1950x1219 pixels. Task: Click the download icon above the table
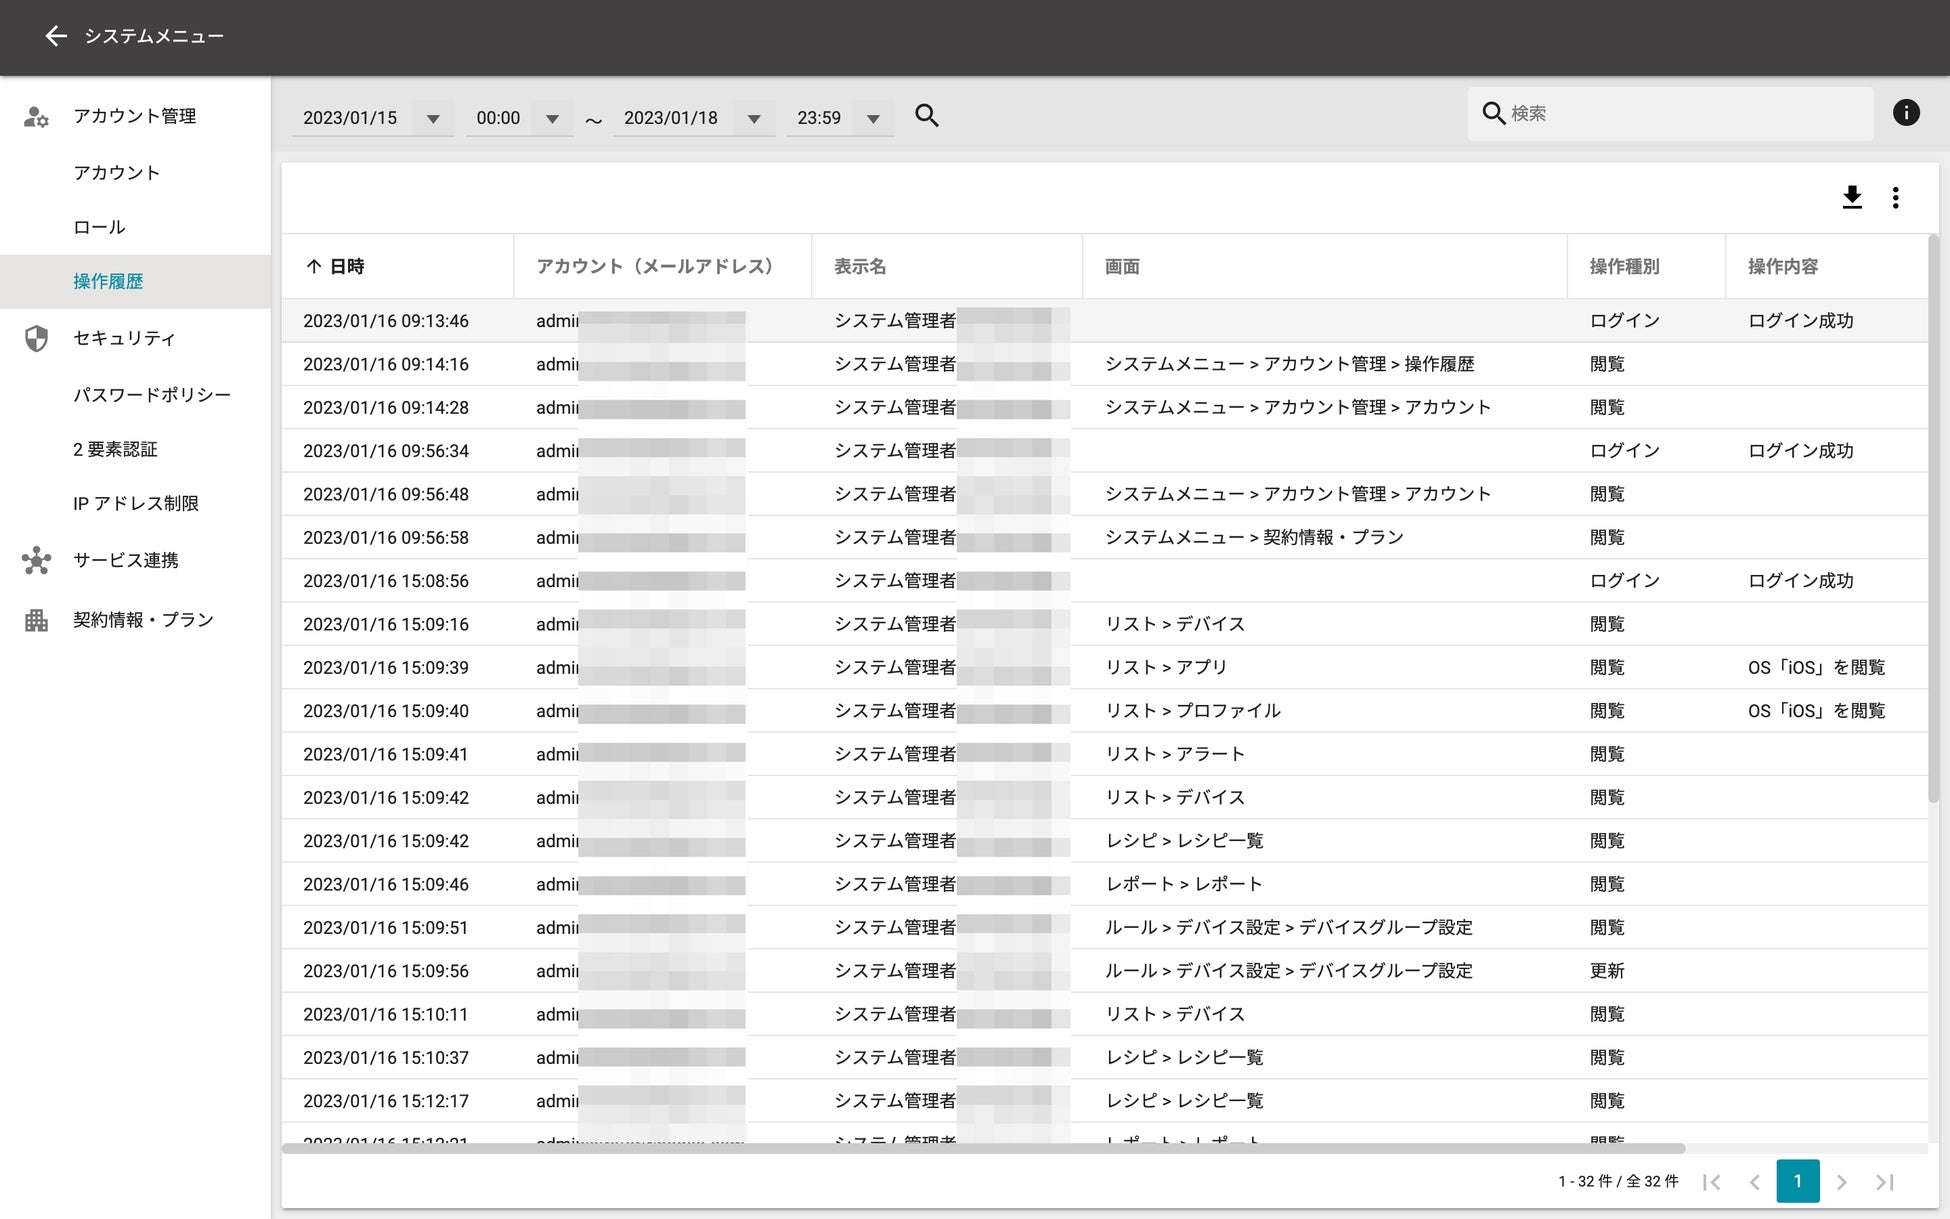(x=1851, y=197)
